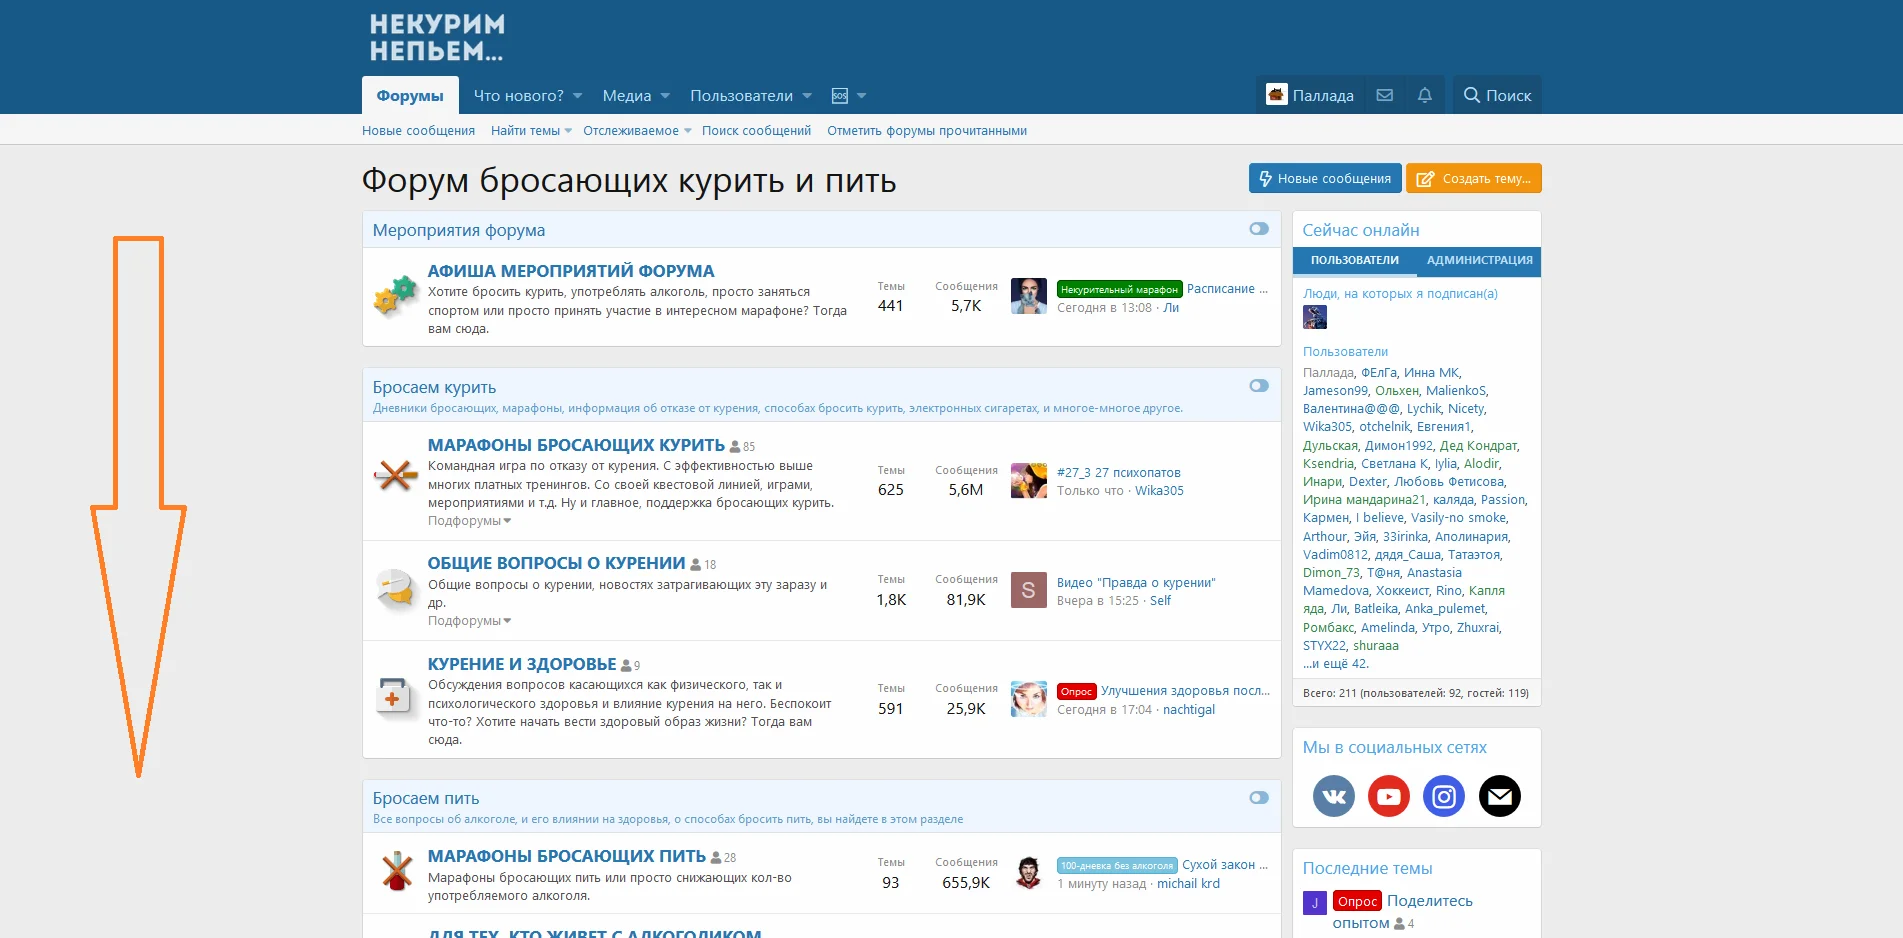Click the Паллада avatar in the header
Image resolution: width=1903 pixels, height=938 pixels.
(1276, 94)
